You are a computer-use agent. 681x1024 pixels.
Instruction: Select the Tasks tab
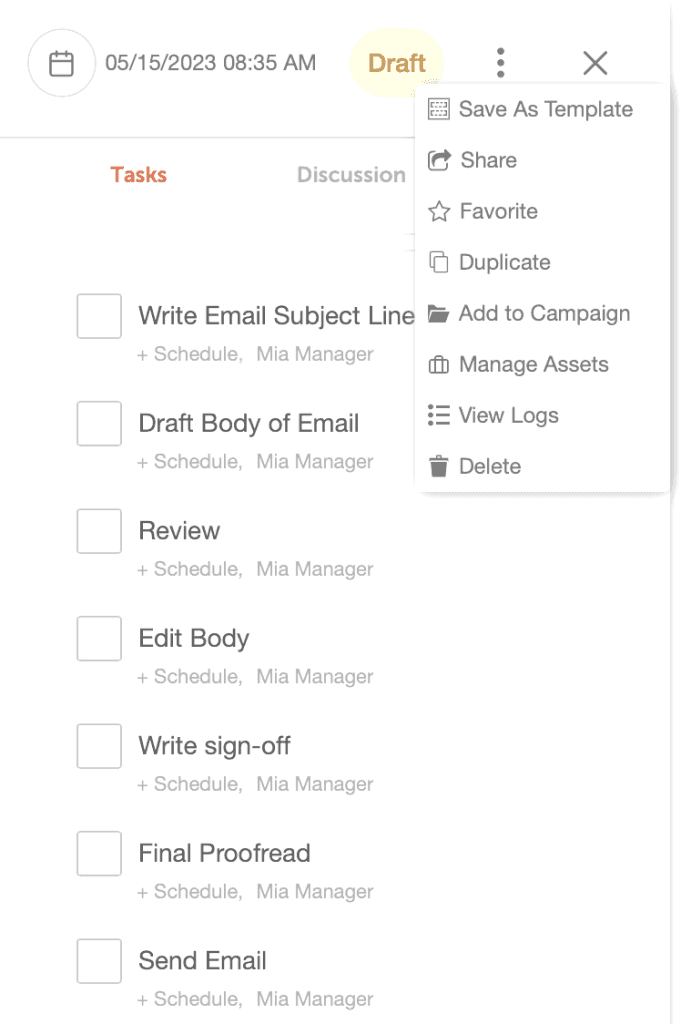pos(138,175)
